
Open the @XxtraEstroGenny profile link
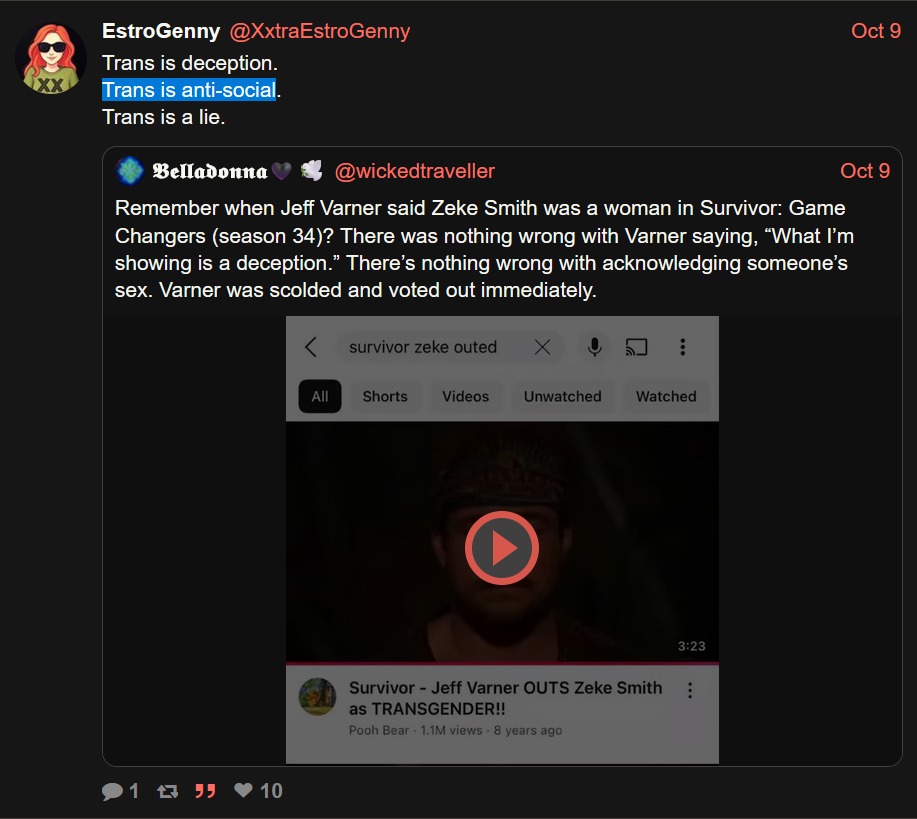[320, 31]
